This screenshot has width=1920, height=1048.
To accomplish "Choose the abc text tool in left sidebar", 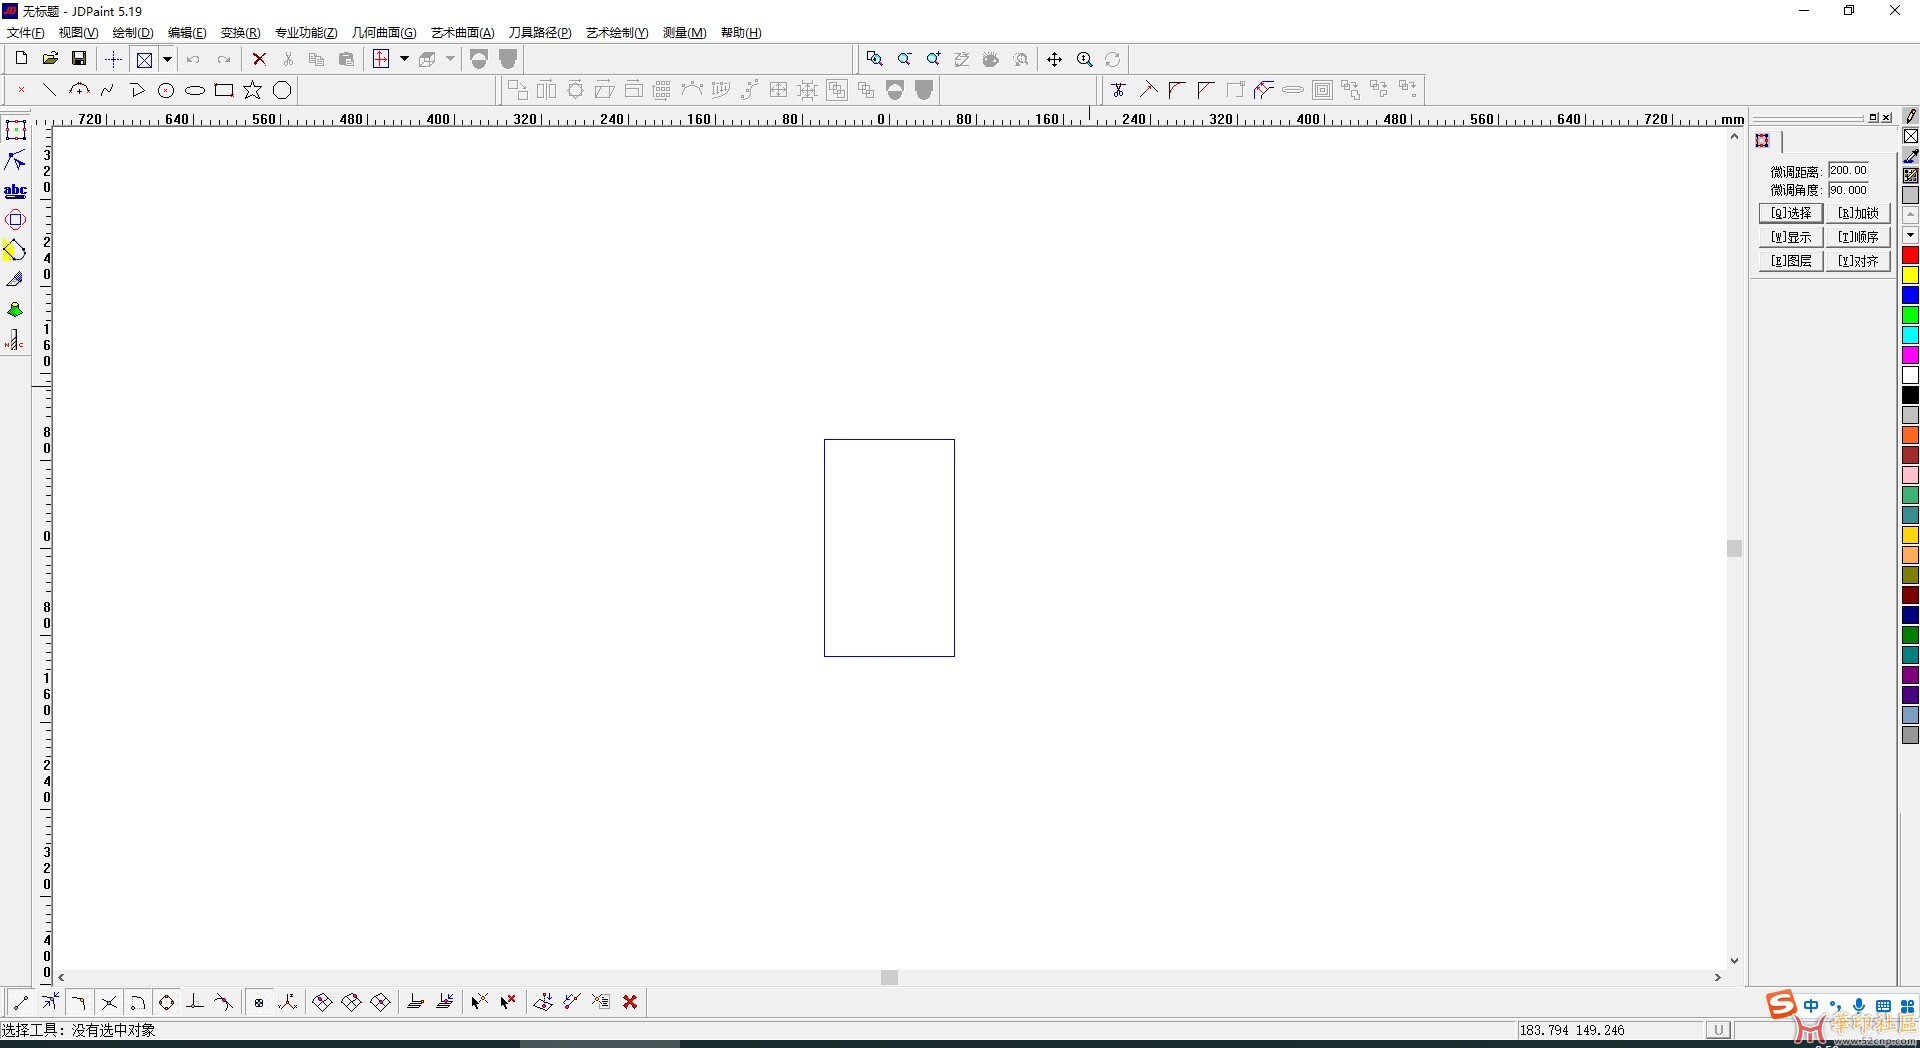I will (15, 190).
